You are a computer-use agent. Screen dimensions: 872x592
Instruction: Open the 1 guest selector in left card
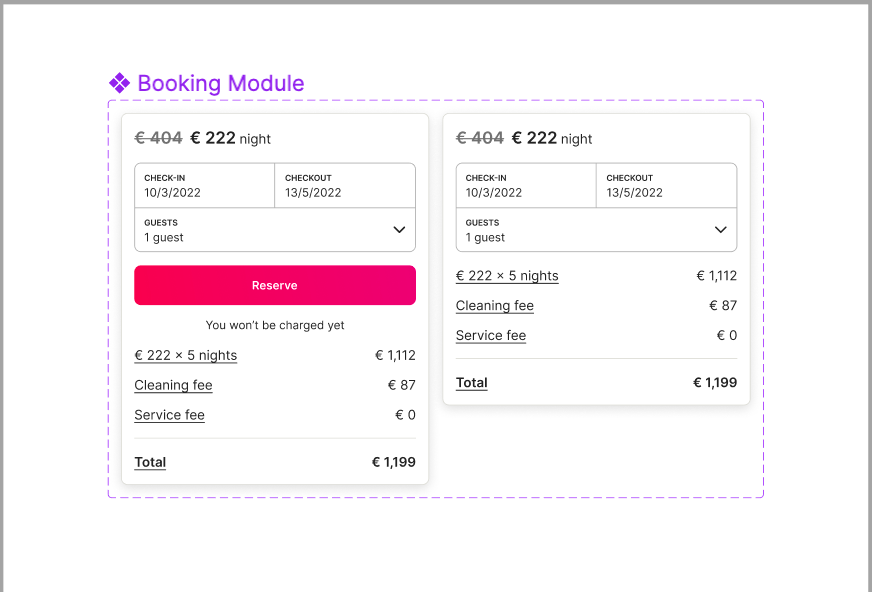(275, 230)
